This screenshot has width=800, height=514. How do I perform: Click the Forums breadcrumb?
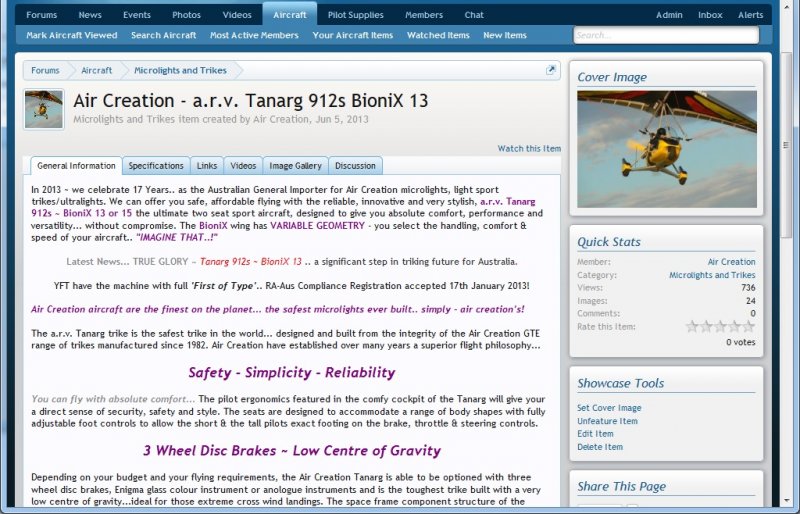45,70
